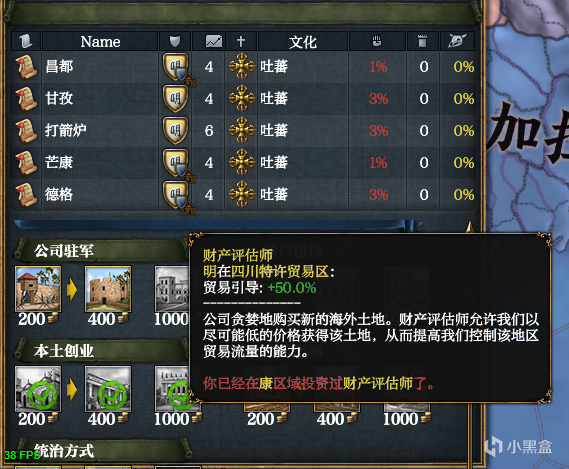Sort by religion cross column header

click(x=241, y=41)
